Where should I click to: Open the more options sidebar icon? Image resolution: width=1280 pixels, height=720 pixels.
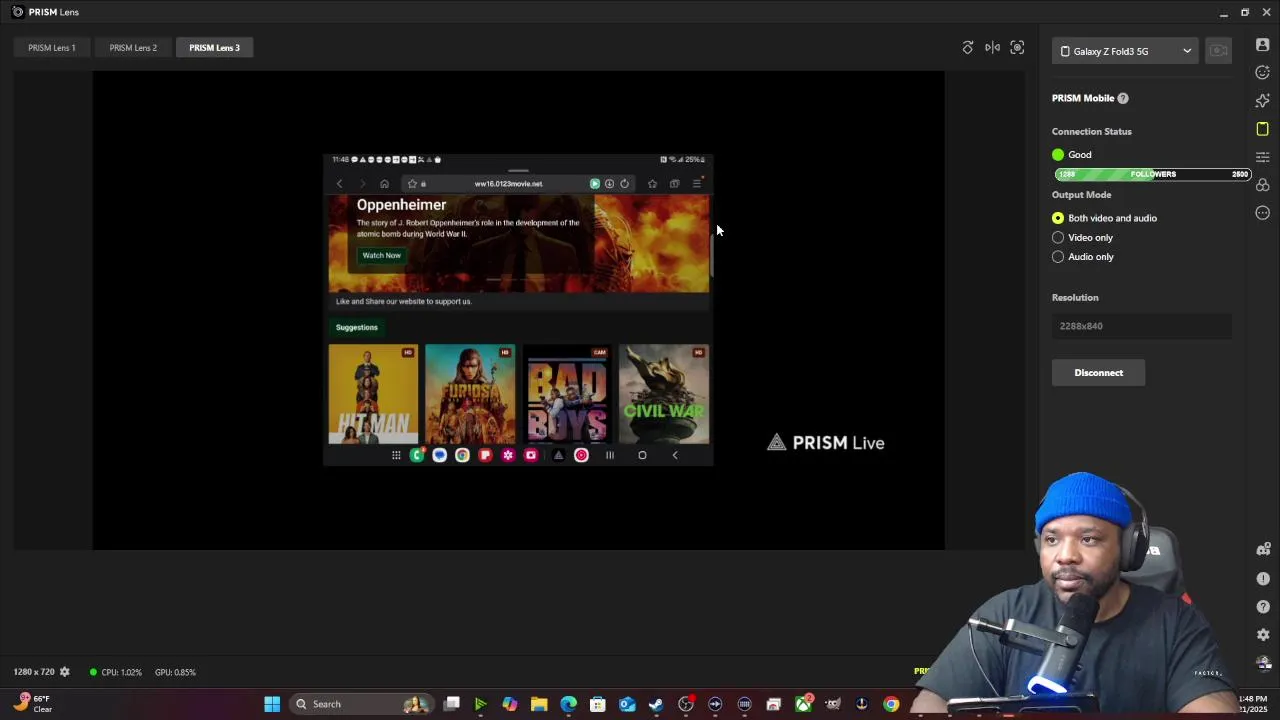1263,213
